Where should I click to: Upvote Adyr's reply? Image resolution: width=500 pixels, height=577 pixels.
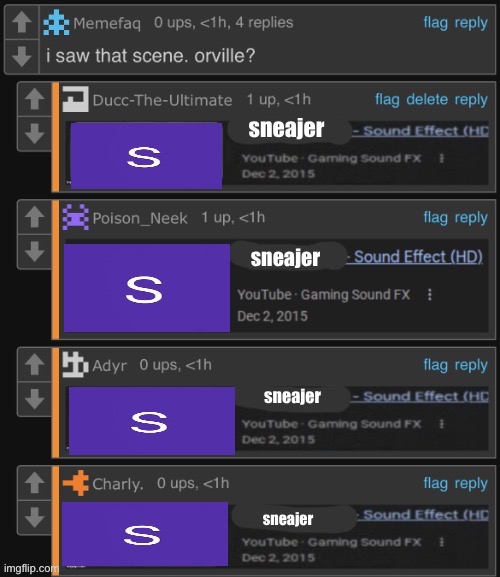click(35, 364)
